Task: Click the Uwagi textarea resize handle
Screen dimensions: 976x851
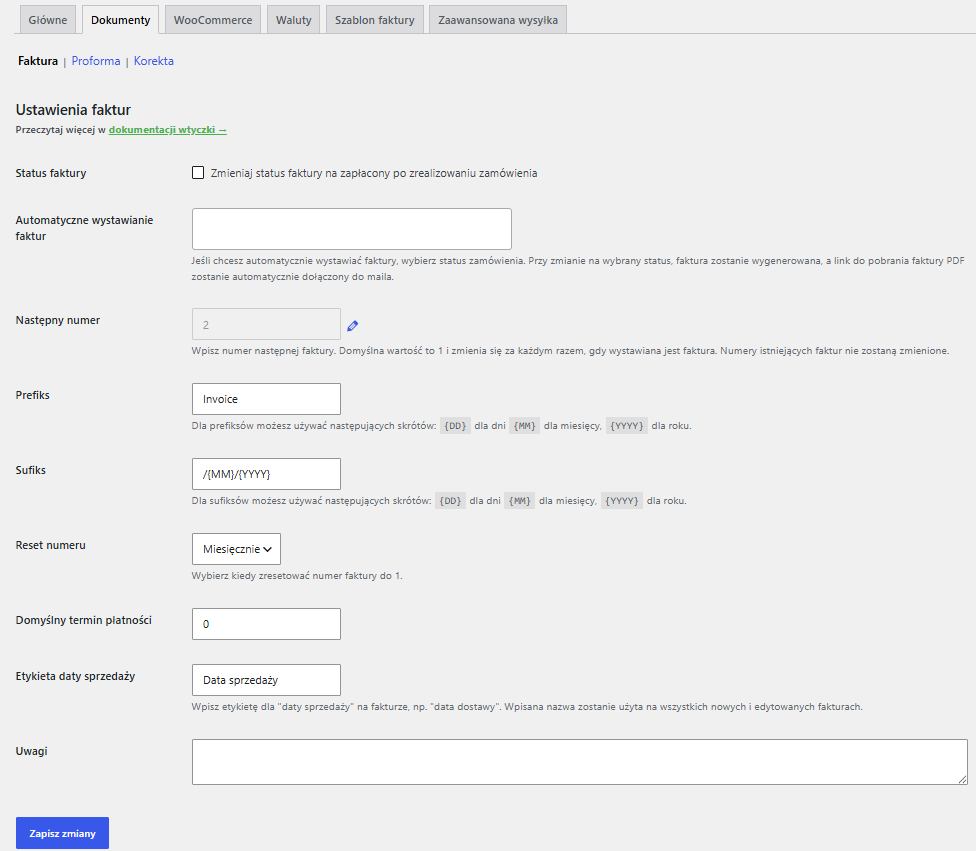Action: click(x=962, y=779)
